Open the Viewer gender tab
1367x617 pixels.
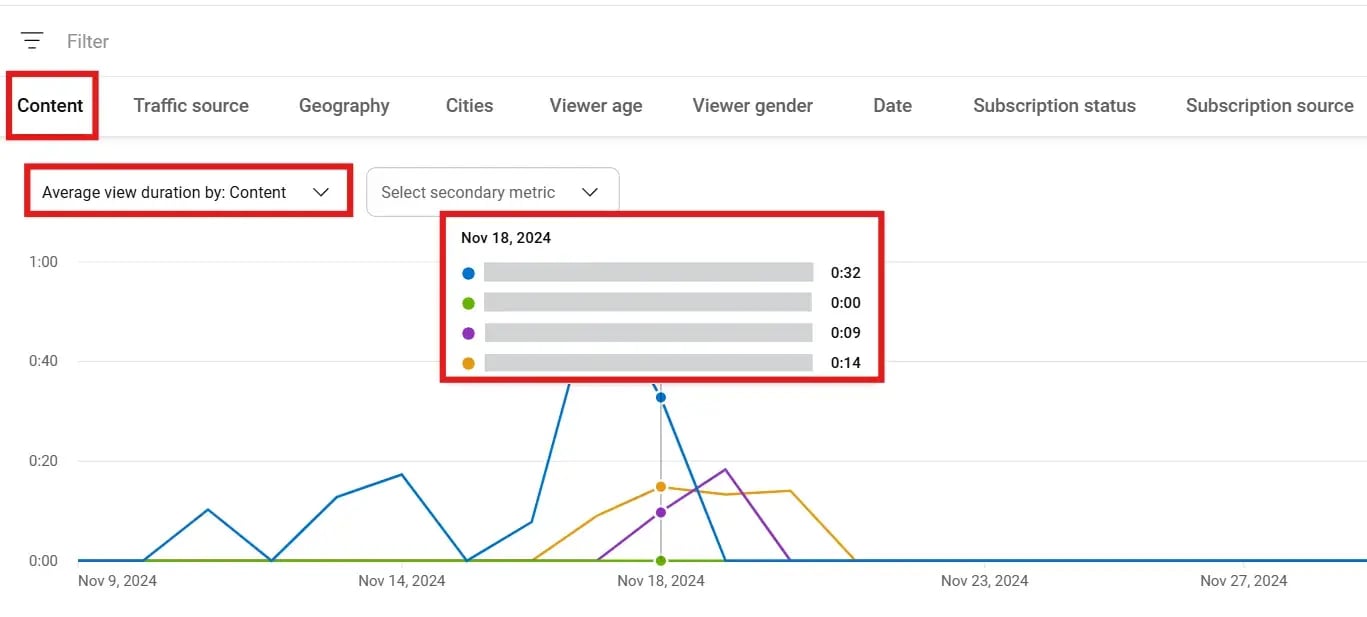tap(752, 106)
